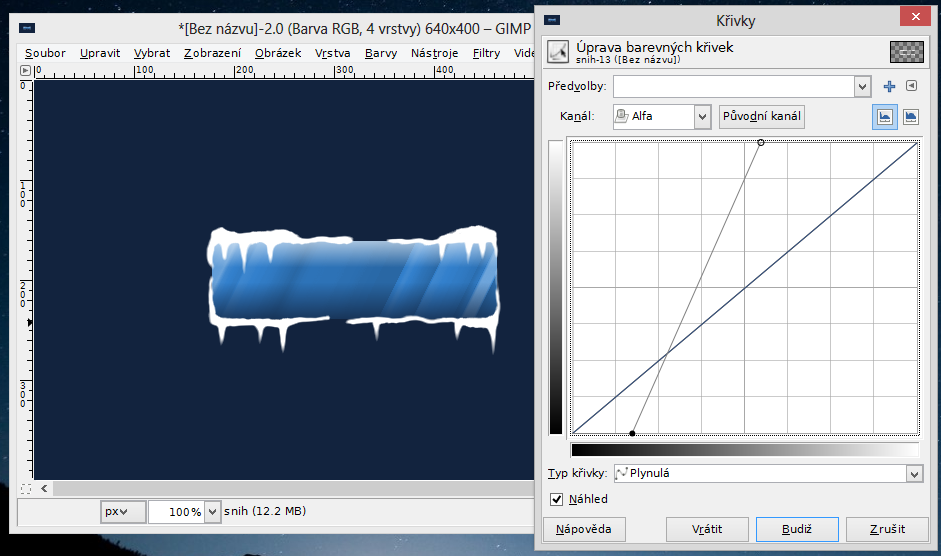Click the Vrátit reset button

pyautogui.click(x=707, y=529)
